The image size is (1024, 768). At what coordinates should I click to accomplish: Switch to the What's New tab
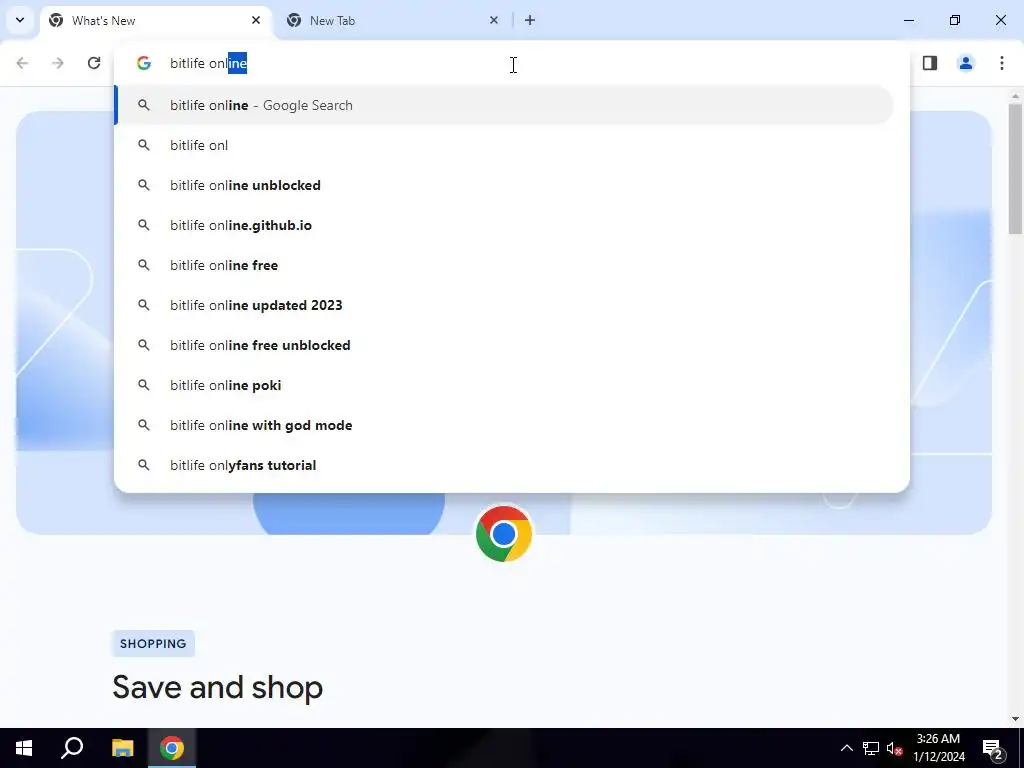click(155, 21)
